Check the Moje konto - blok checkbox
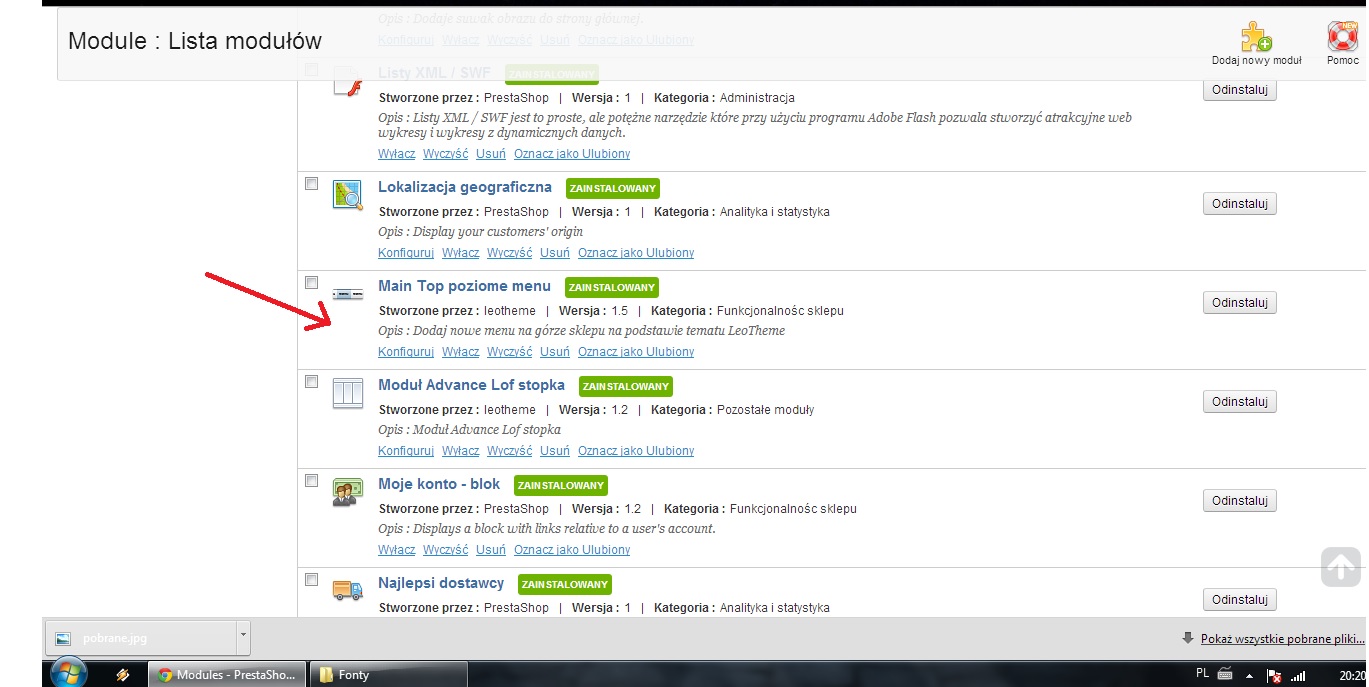The height and width of the screenshot is (687, 1369). tap(311, 481)
